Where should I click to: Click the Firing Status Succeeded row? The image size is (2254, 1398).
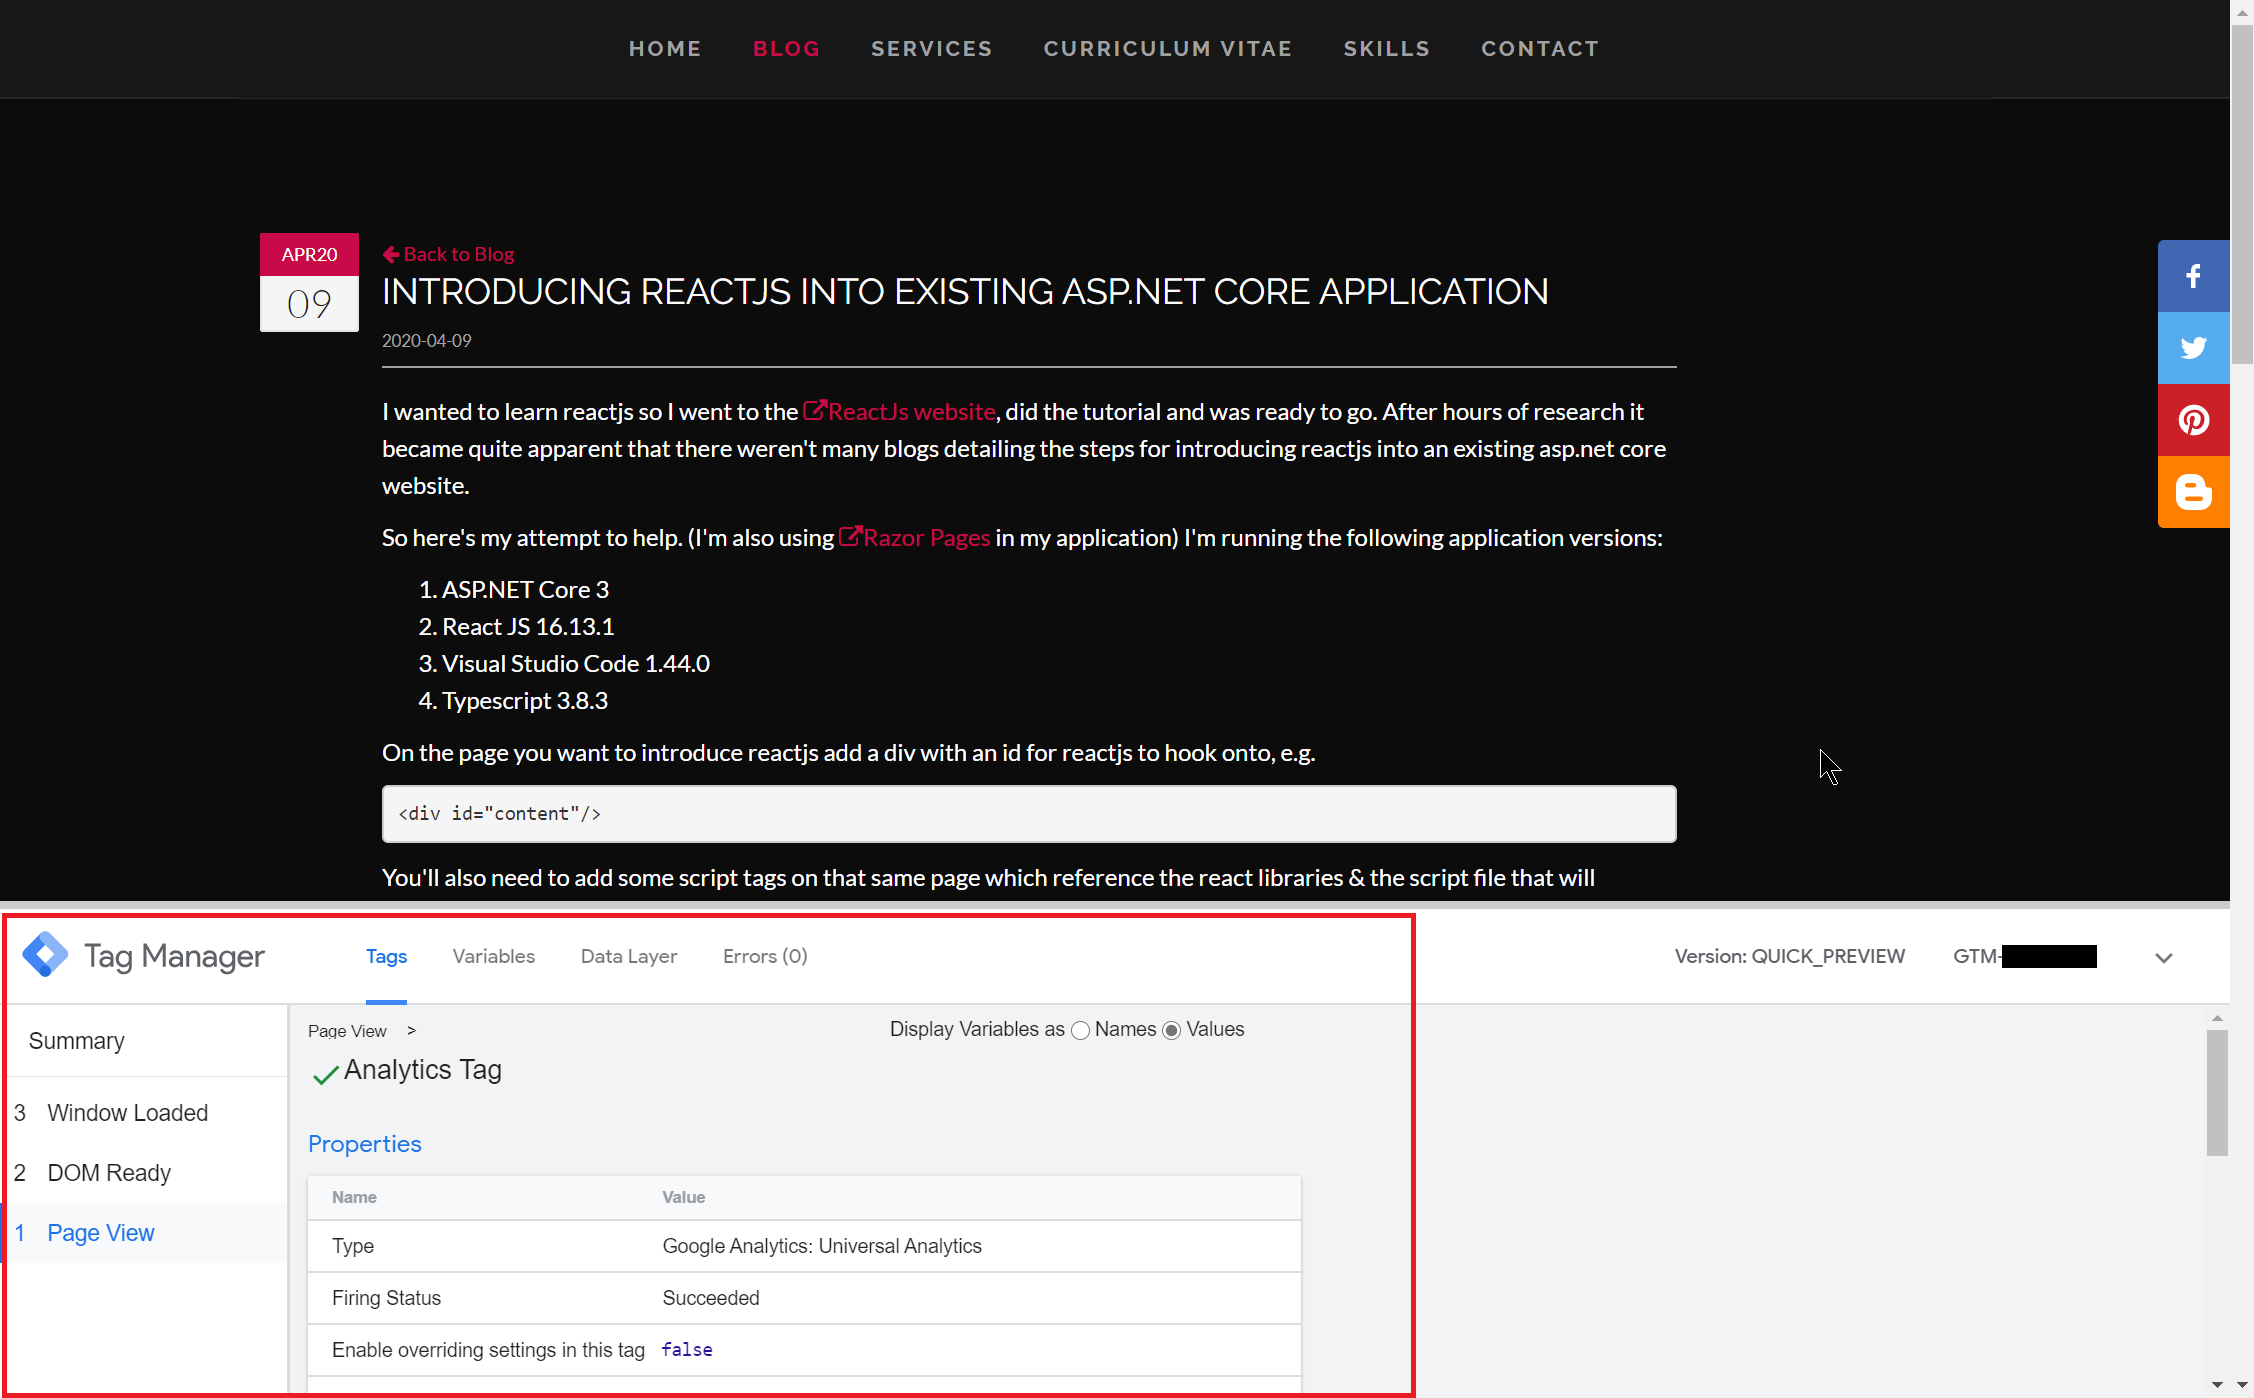(x=804, y=1298)
